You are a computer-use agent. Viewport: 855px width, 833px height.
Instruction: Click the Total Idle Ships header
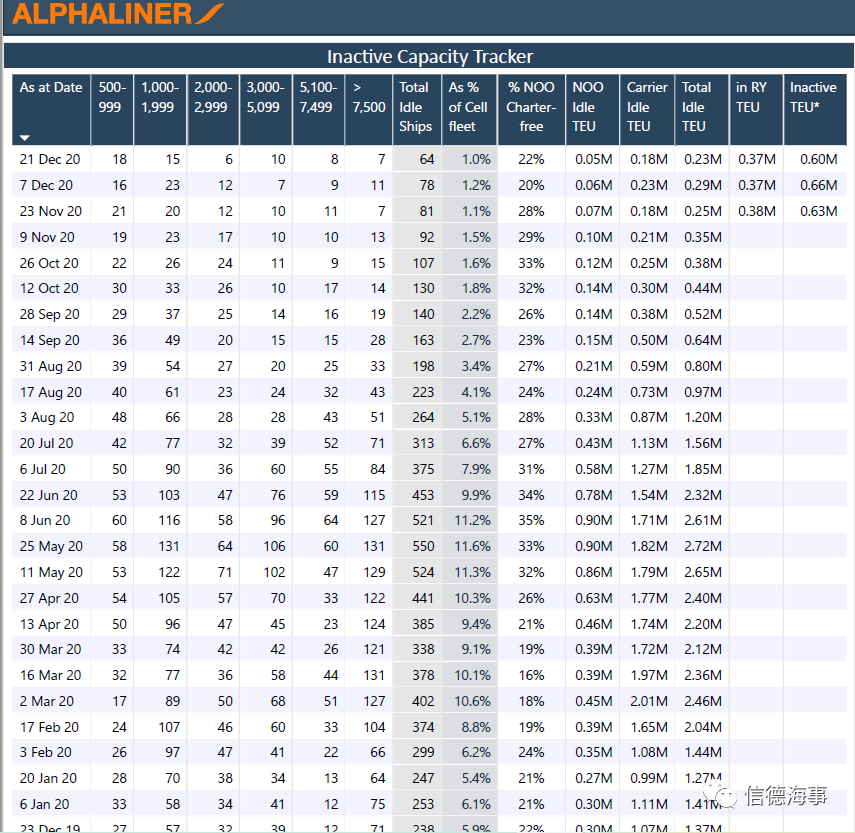click(x=417, y=110)
